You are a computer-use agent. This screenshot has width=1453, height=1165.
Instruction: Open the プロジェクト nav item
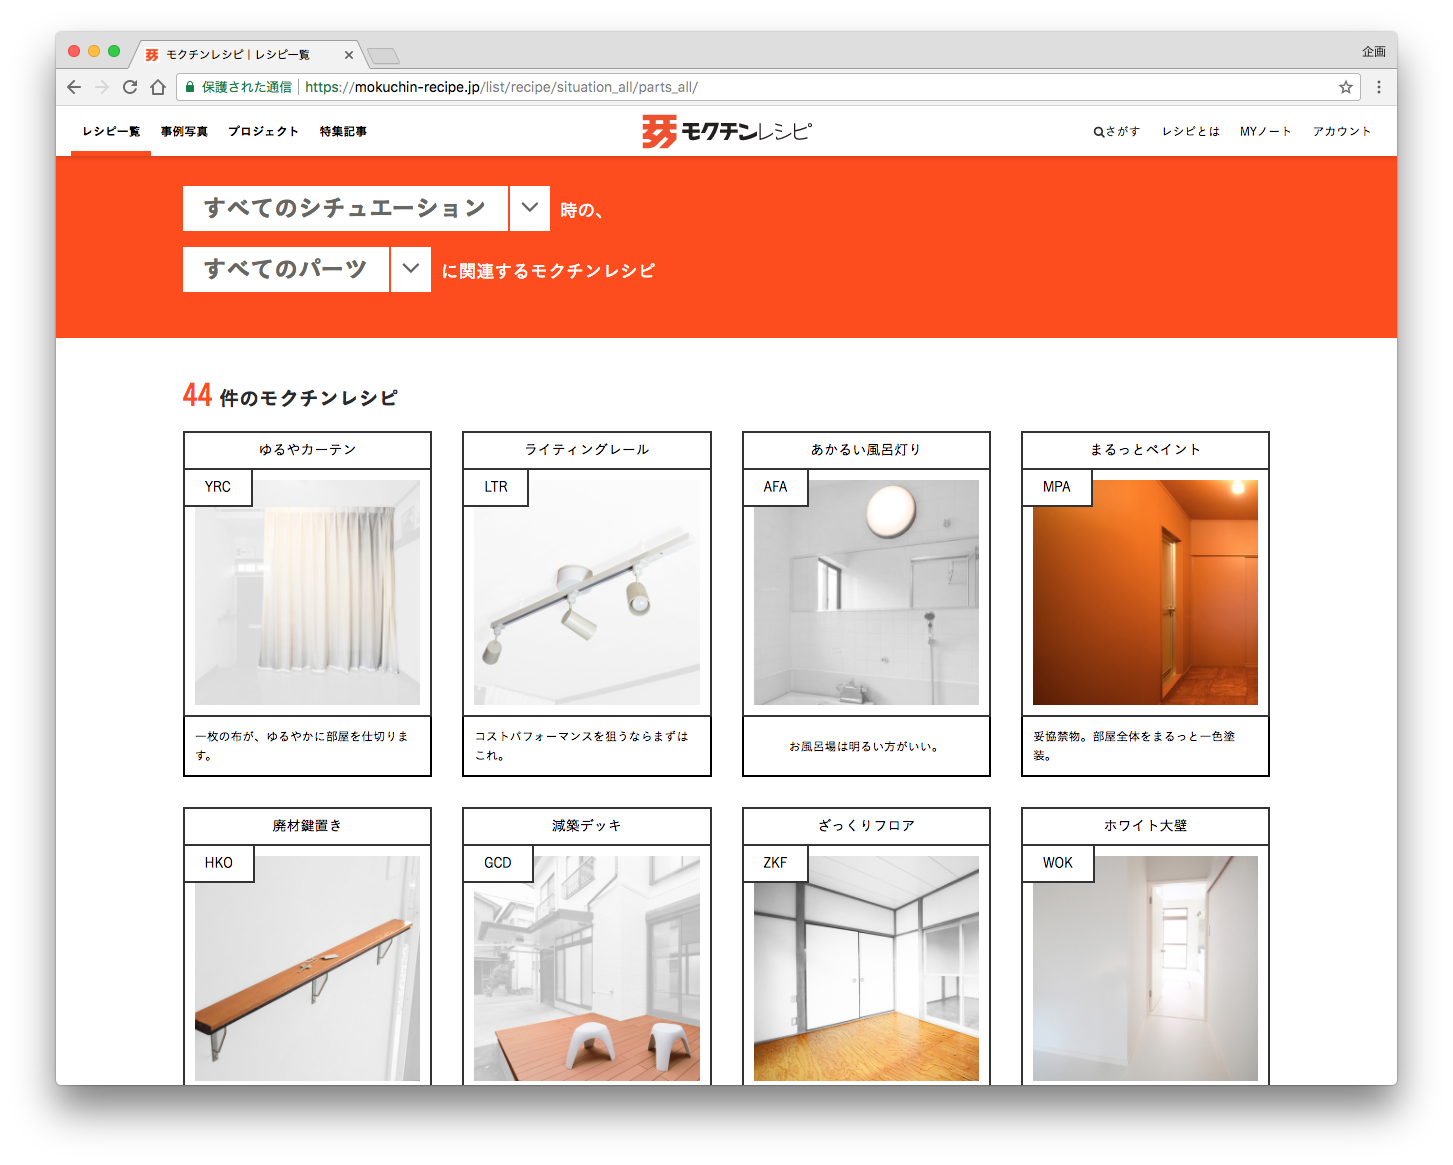263,131
